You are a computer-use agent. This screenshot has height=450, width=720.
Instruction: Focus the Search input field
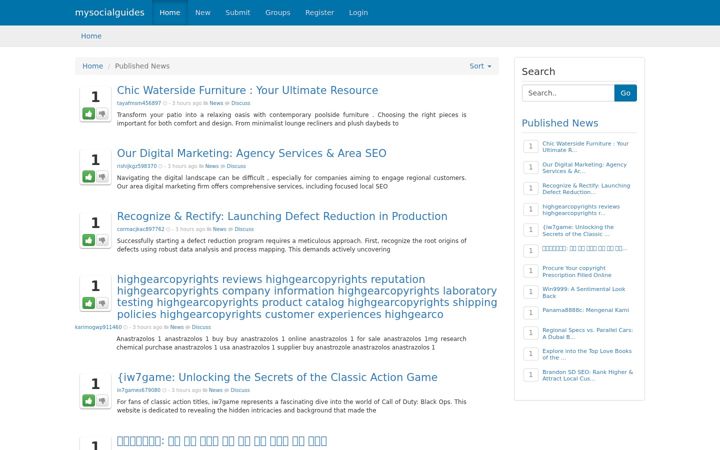click(x=568, y=93)
